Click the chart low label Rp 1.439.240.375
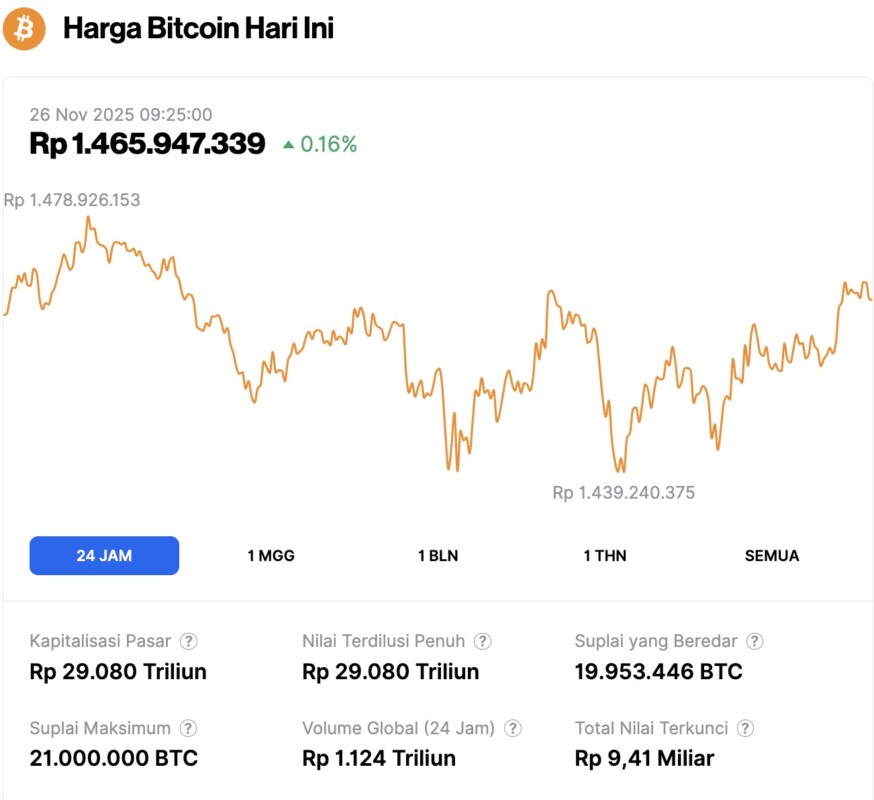Image resolution: width=874 pixels, height=800 pixels. (x=623, y=492)
